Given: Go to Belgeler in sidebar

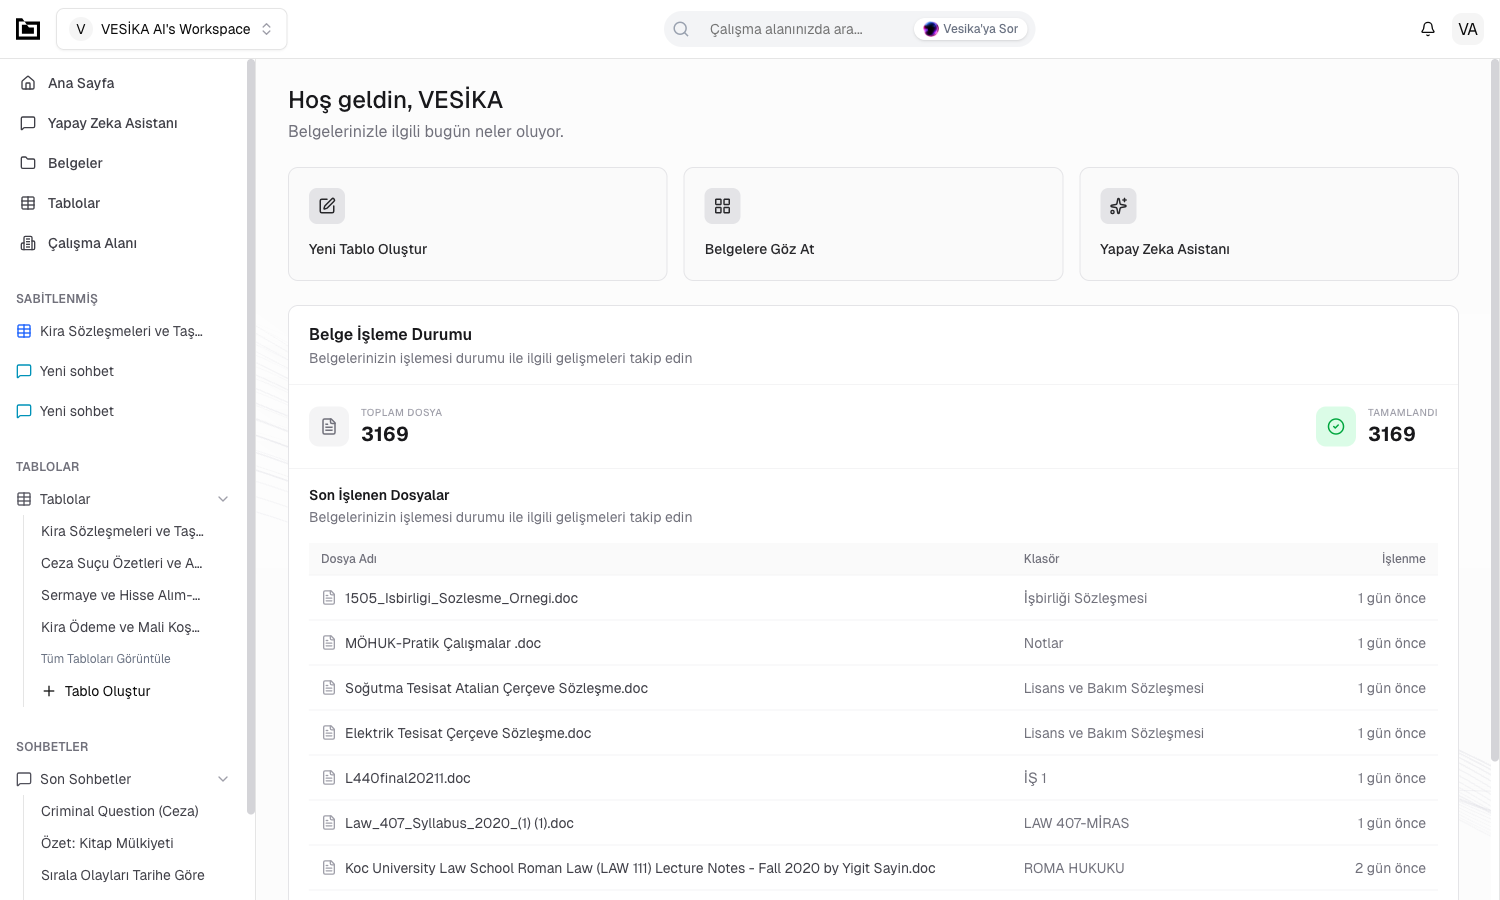Looking at the screenshot, I should 75,163.
